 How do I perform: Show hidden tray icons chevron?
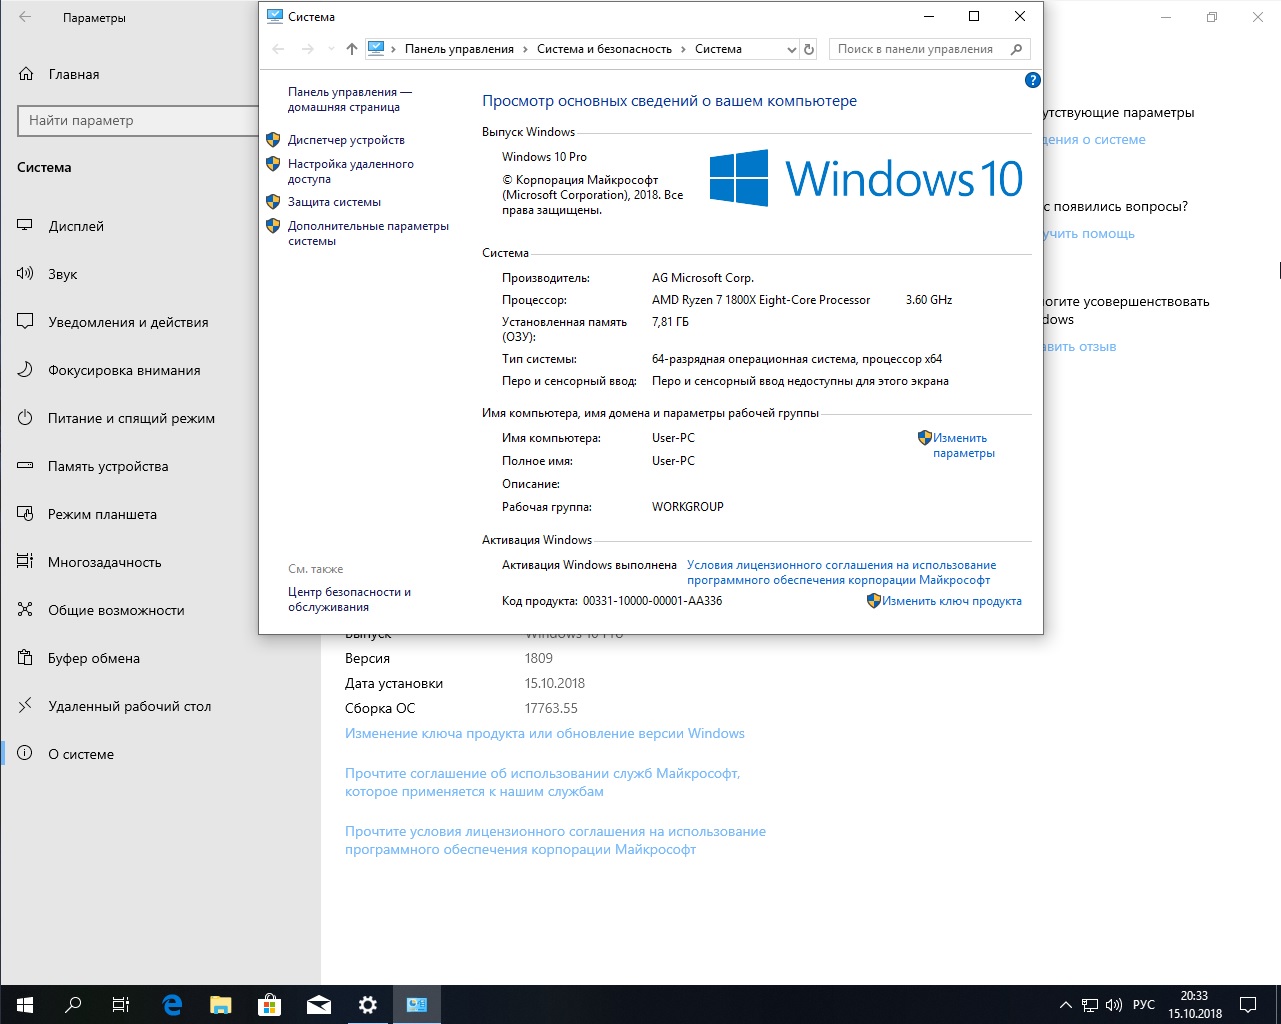[x=1066, y=1005]
